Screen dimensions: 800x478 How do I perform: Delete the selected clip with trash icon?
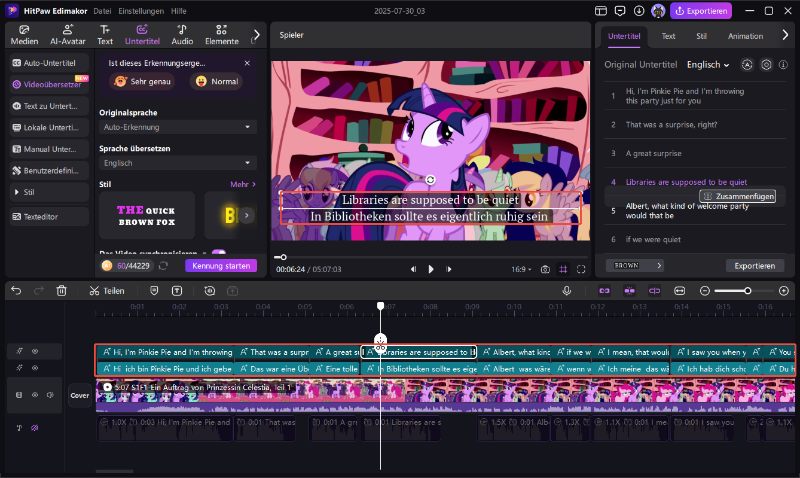tap(61, 291)
